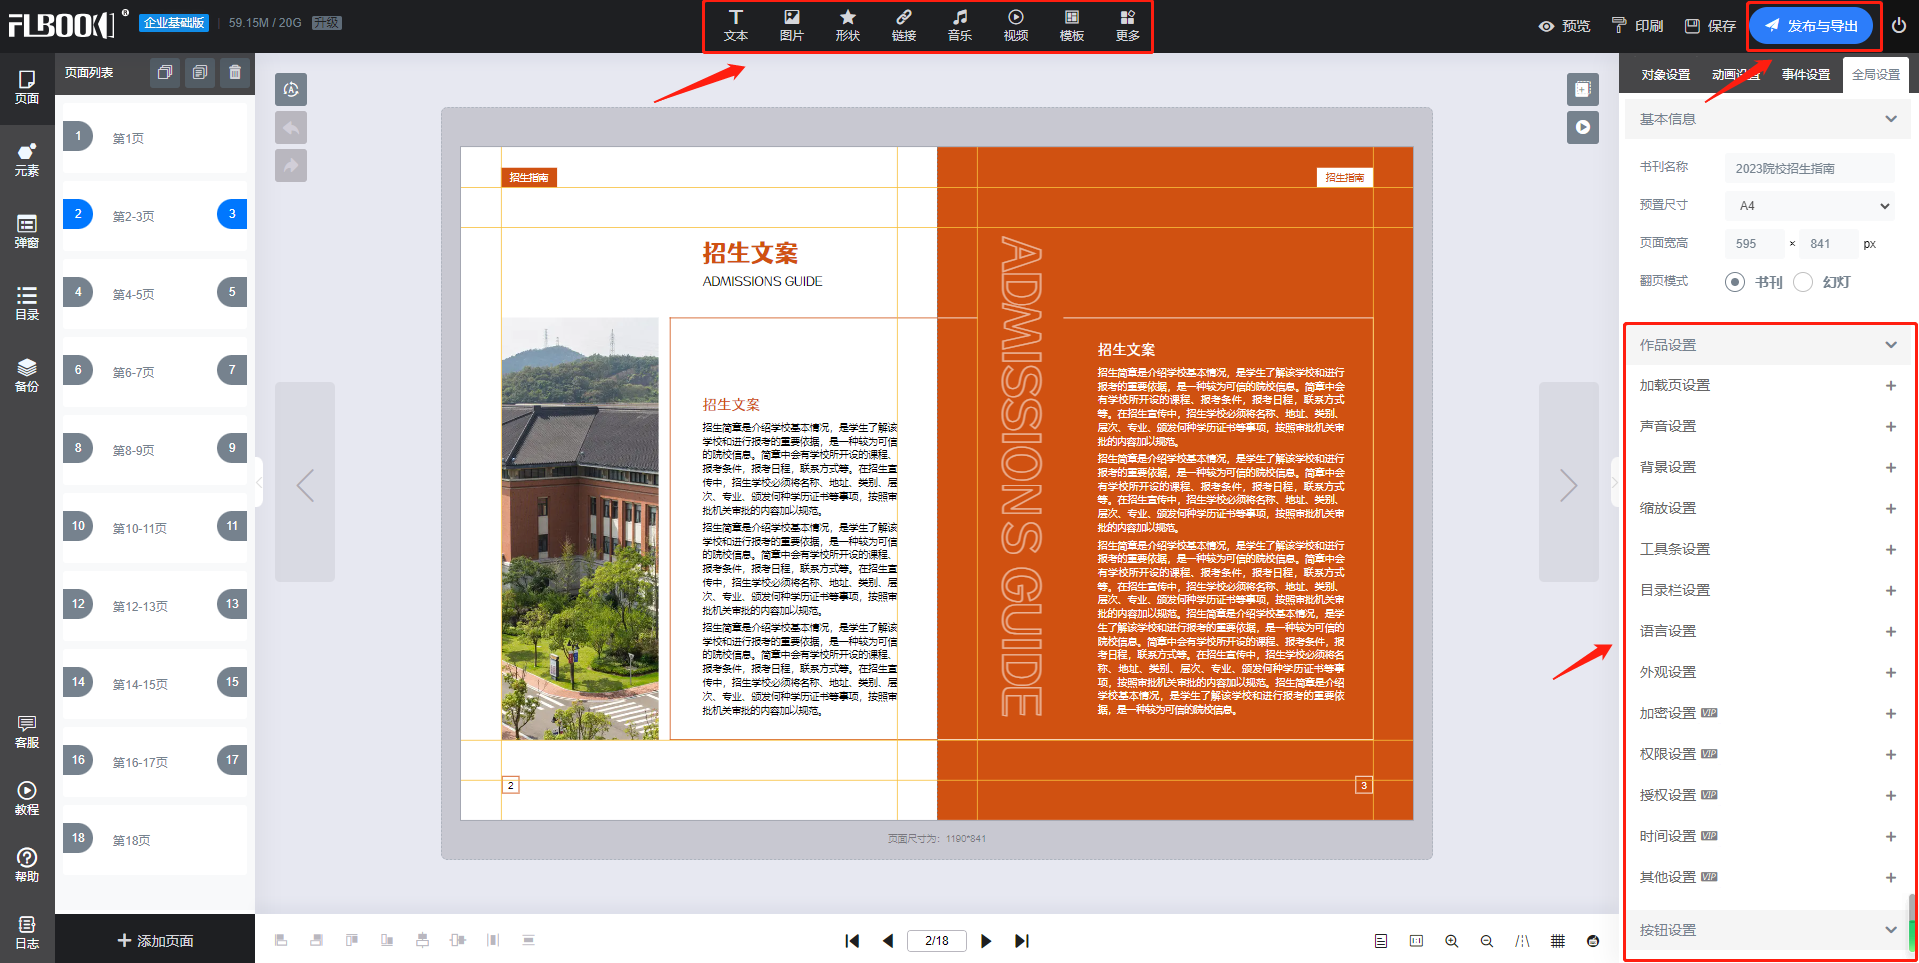Open the 形状 shape tool

pos(848,26)
